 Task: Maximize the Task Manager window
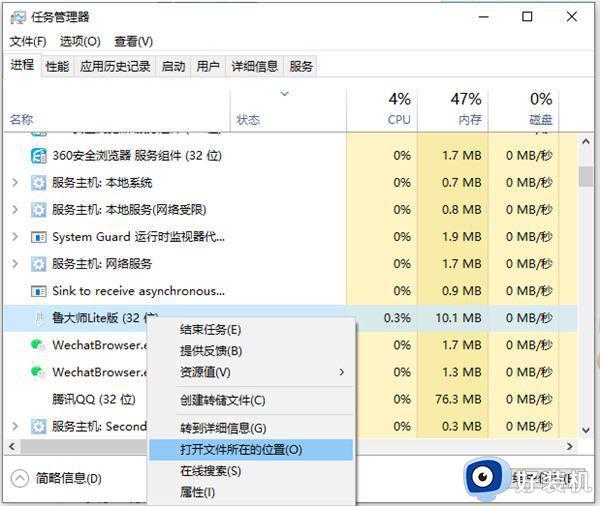[x=527, y=16]
